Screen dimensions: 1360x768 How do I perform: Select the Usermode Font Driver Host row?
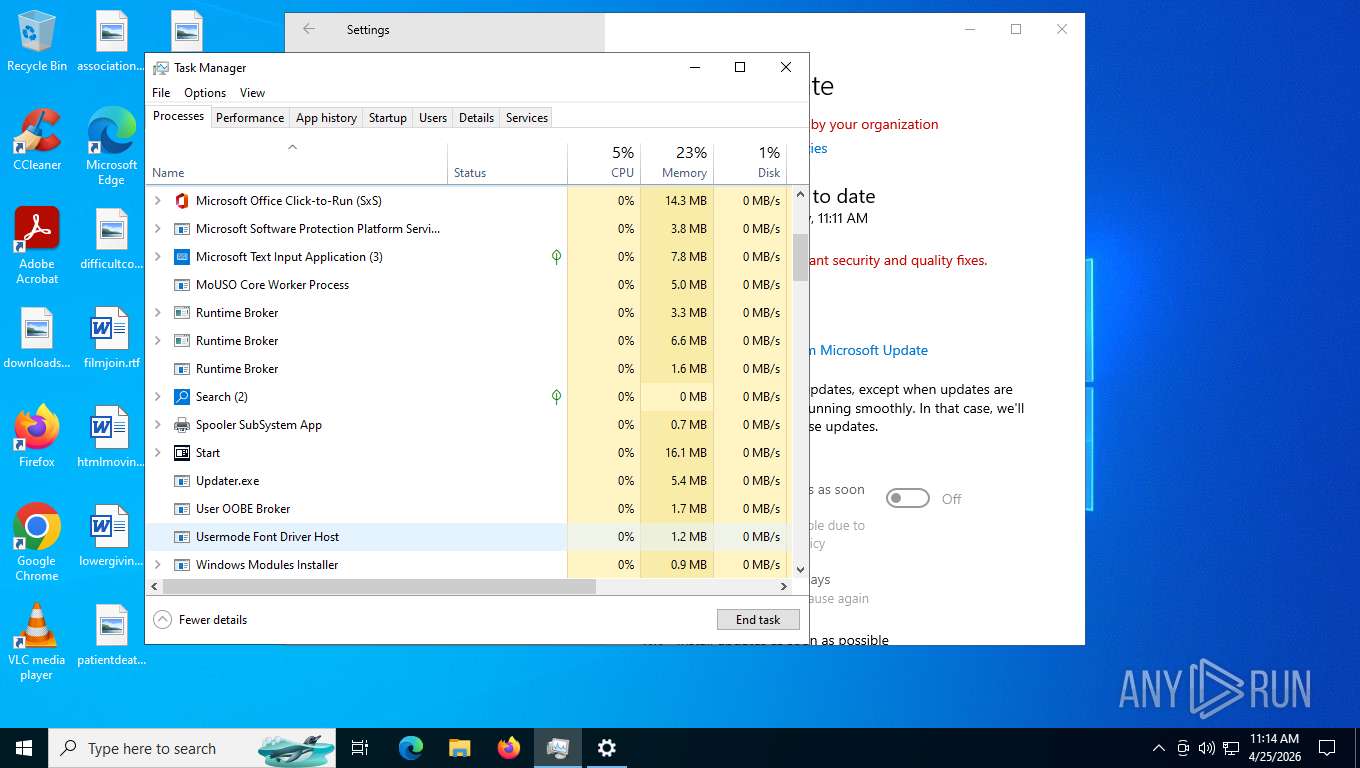(x=469, y=537)
